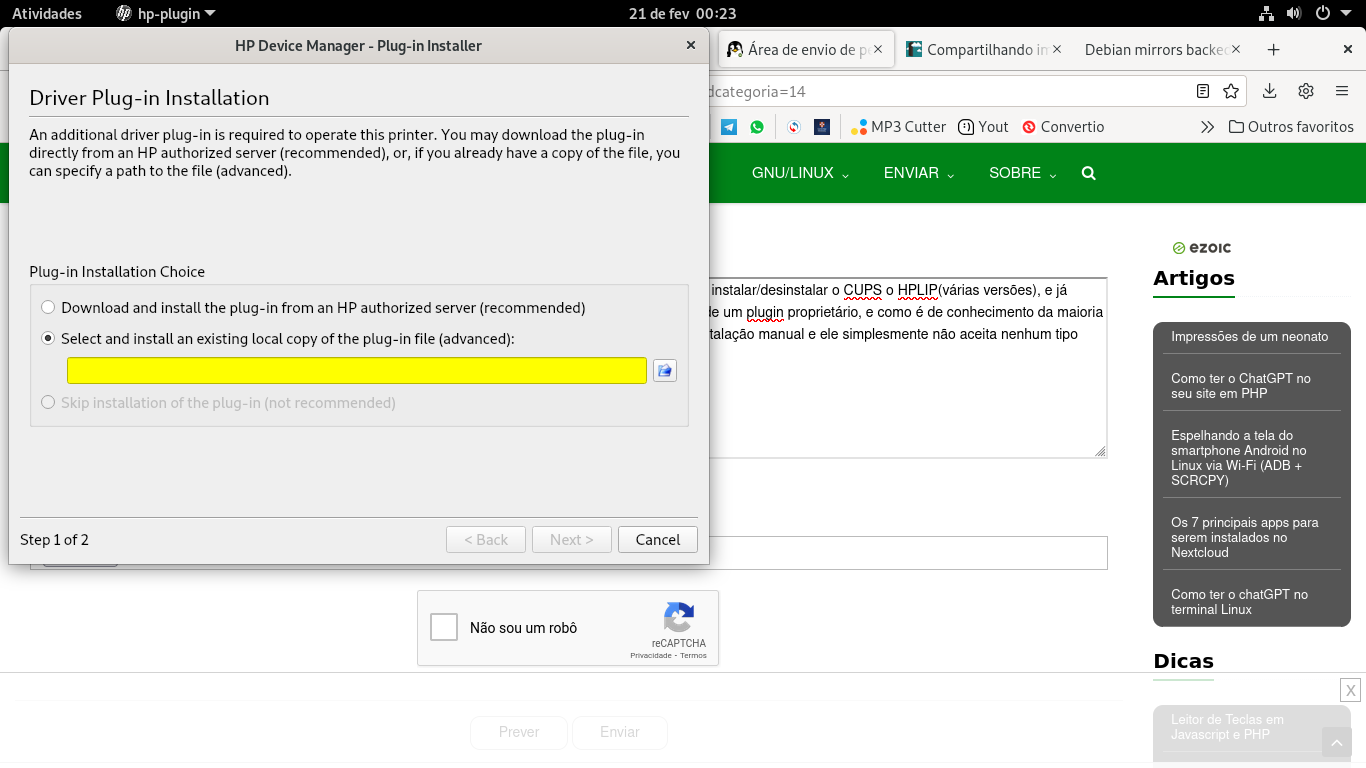The height and width of the screenshot is (768, 1366).
Task: Cancel the plug-in installer
Action: coord(658,540)
